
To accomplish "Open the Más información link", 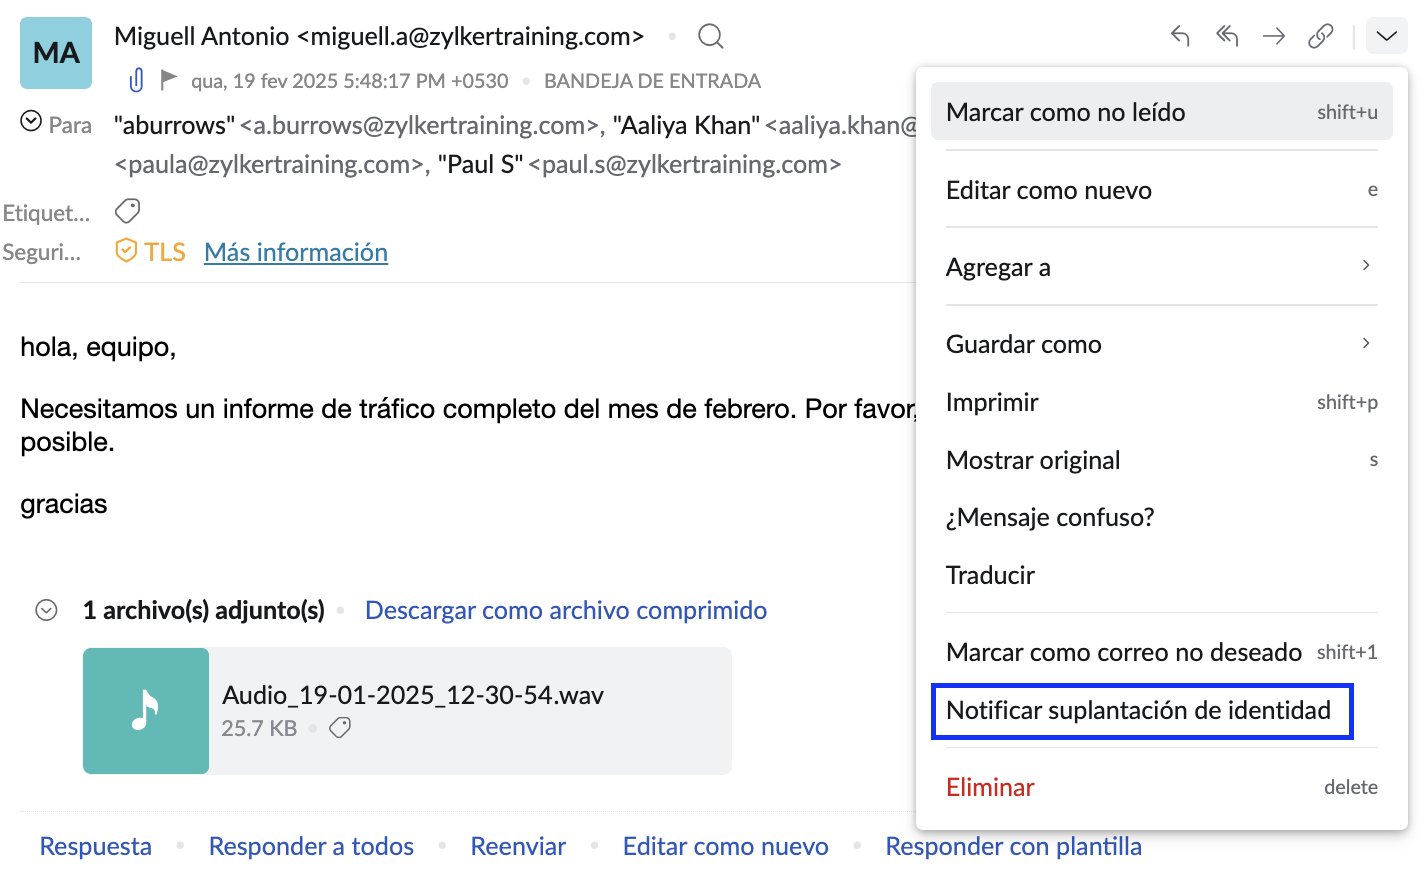I will click(x=296, y=252).
